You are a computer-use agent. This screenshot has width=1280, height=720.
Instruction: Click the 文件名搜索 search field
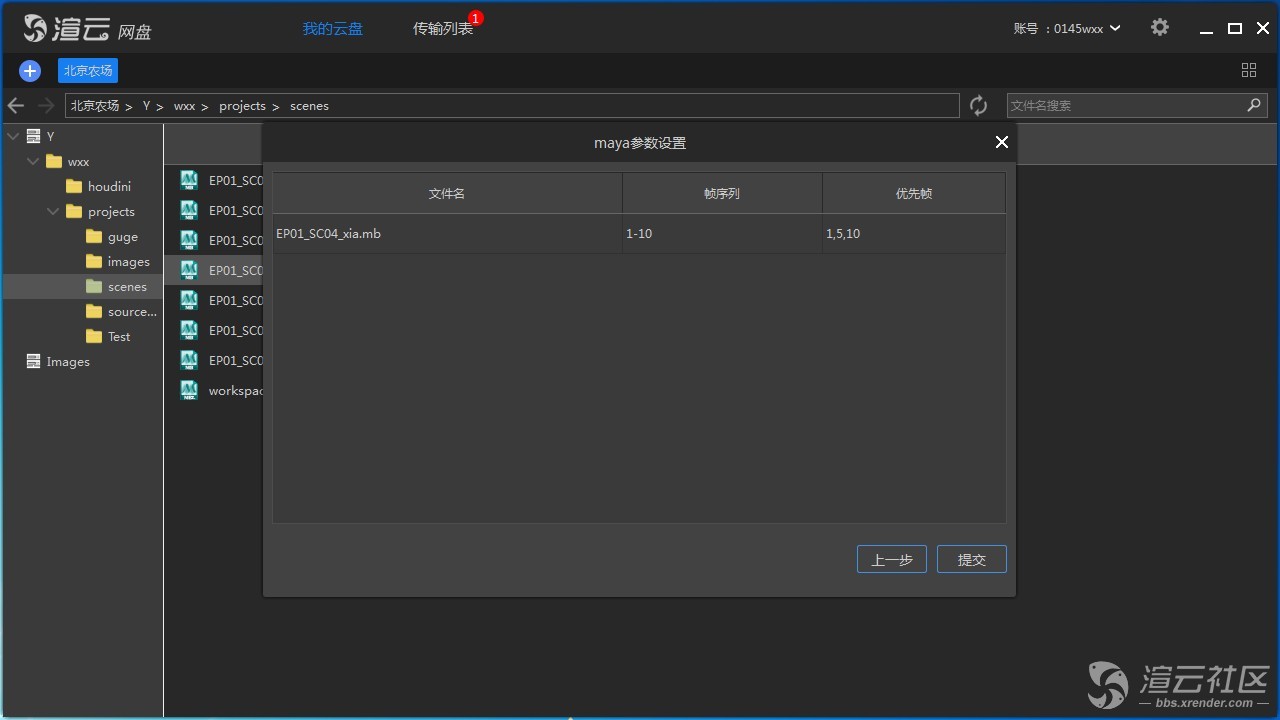pyautogui.click(x=1123, y=106)
